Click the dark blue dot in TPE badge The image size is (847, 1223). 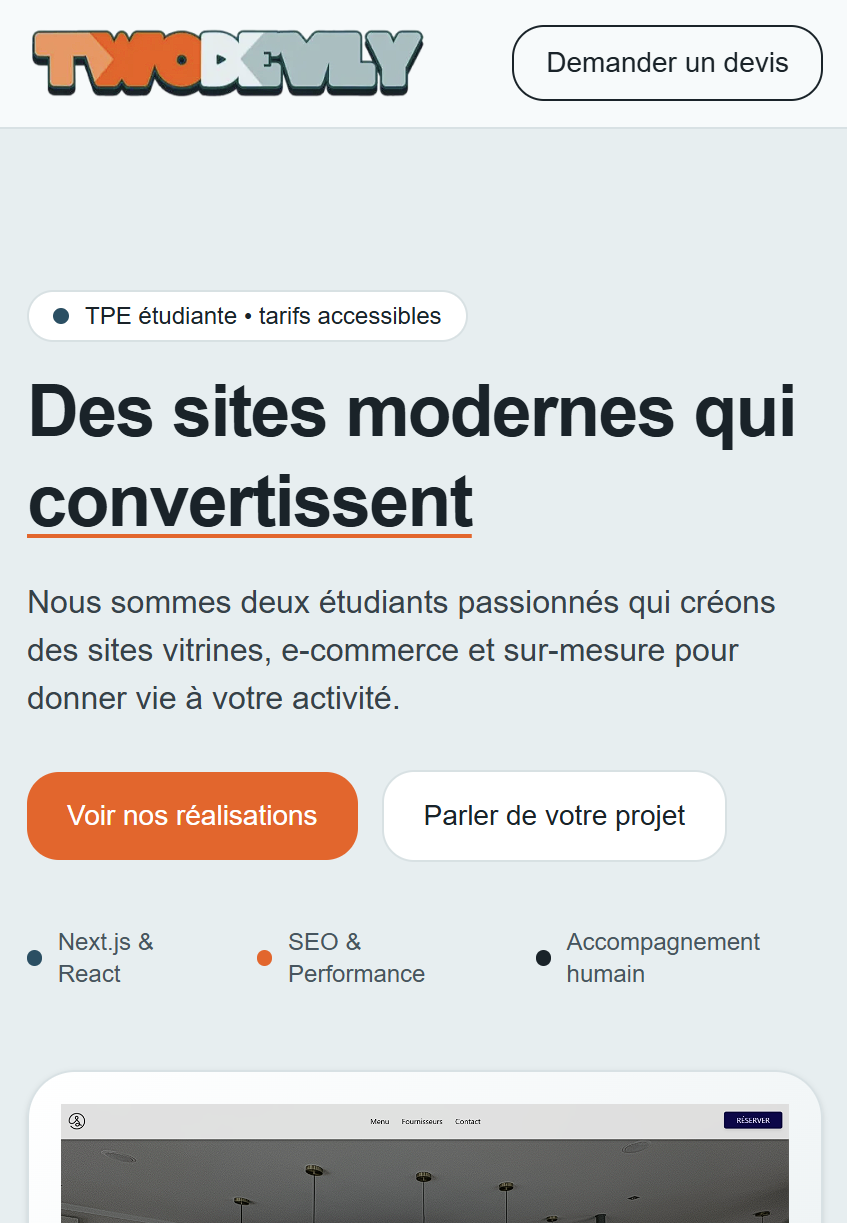click(x=61, y=316)
